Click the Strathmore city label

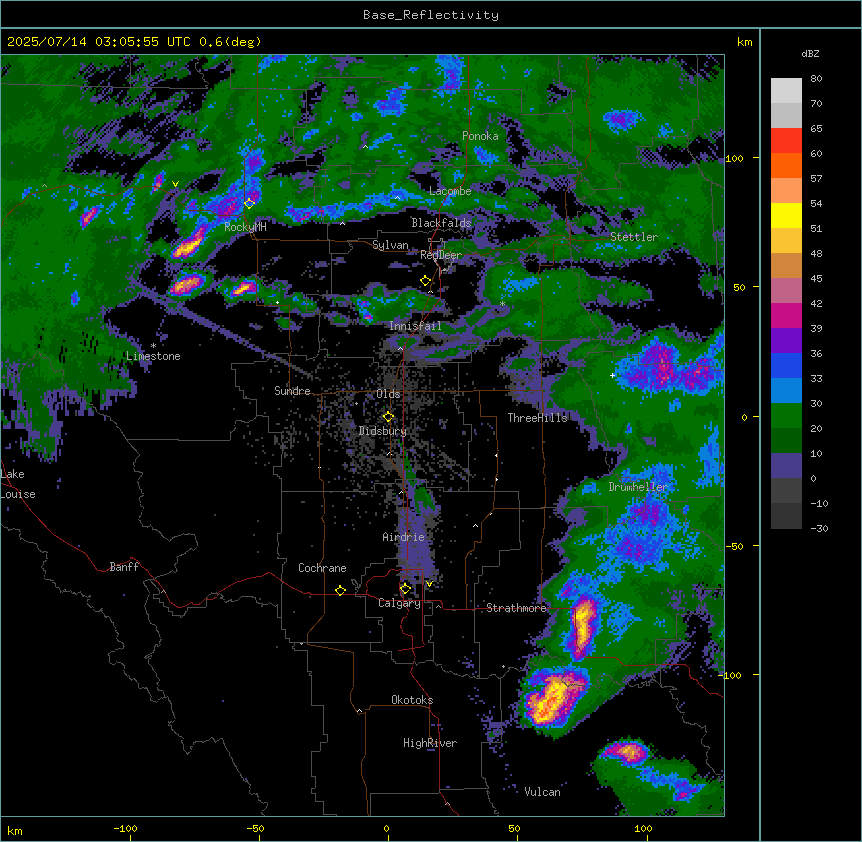tap(516, 608)
